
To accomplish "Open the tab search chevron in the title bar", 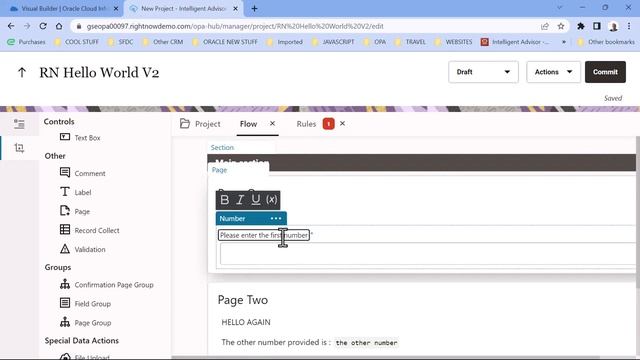I will pyautogui.click(x=560, y=8).
